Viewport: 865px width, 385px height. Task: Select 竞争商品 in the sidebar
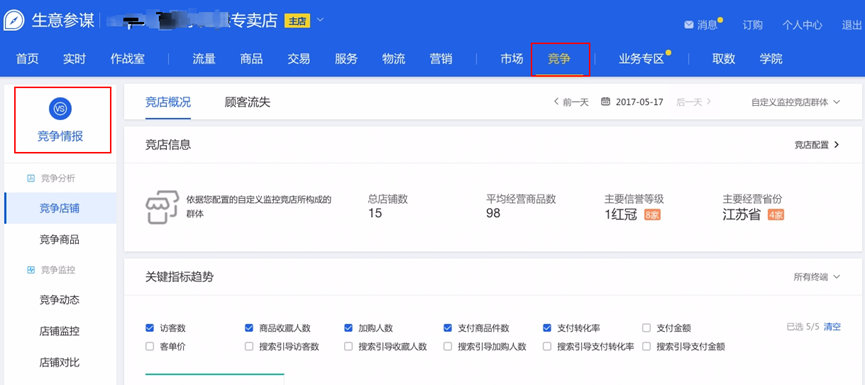pyautogui.click(x=59, y=239)
